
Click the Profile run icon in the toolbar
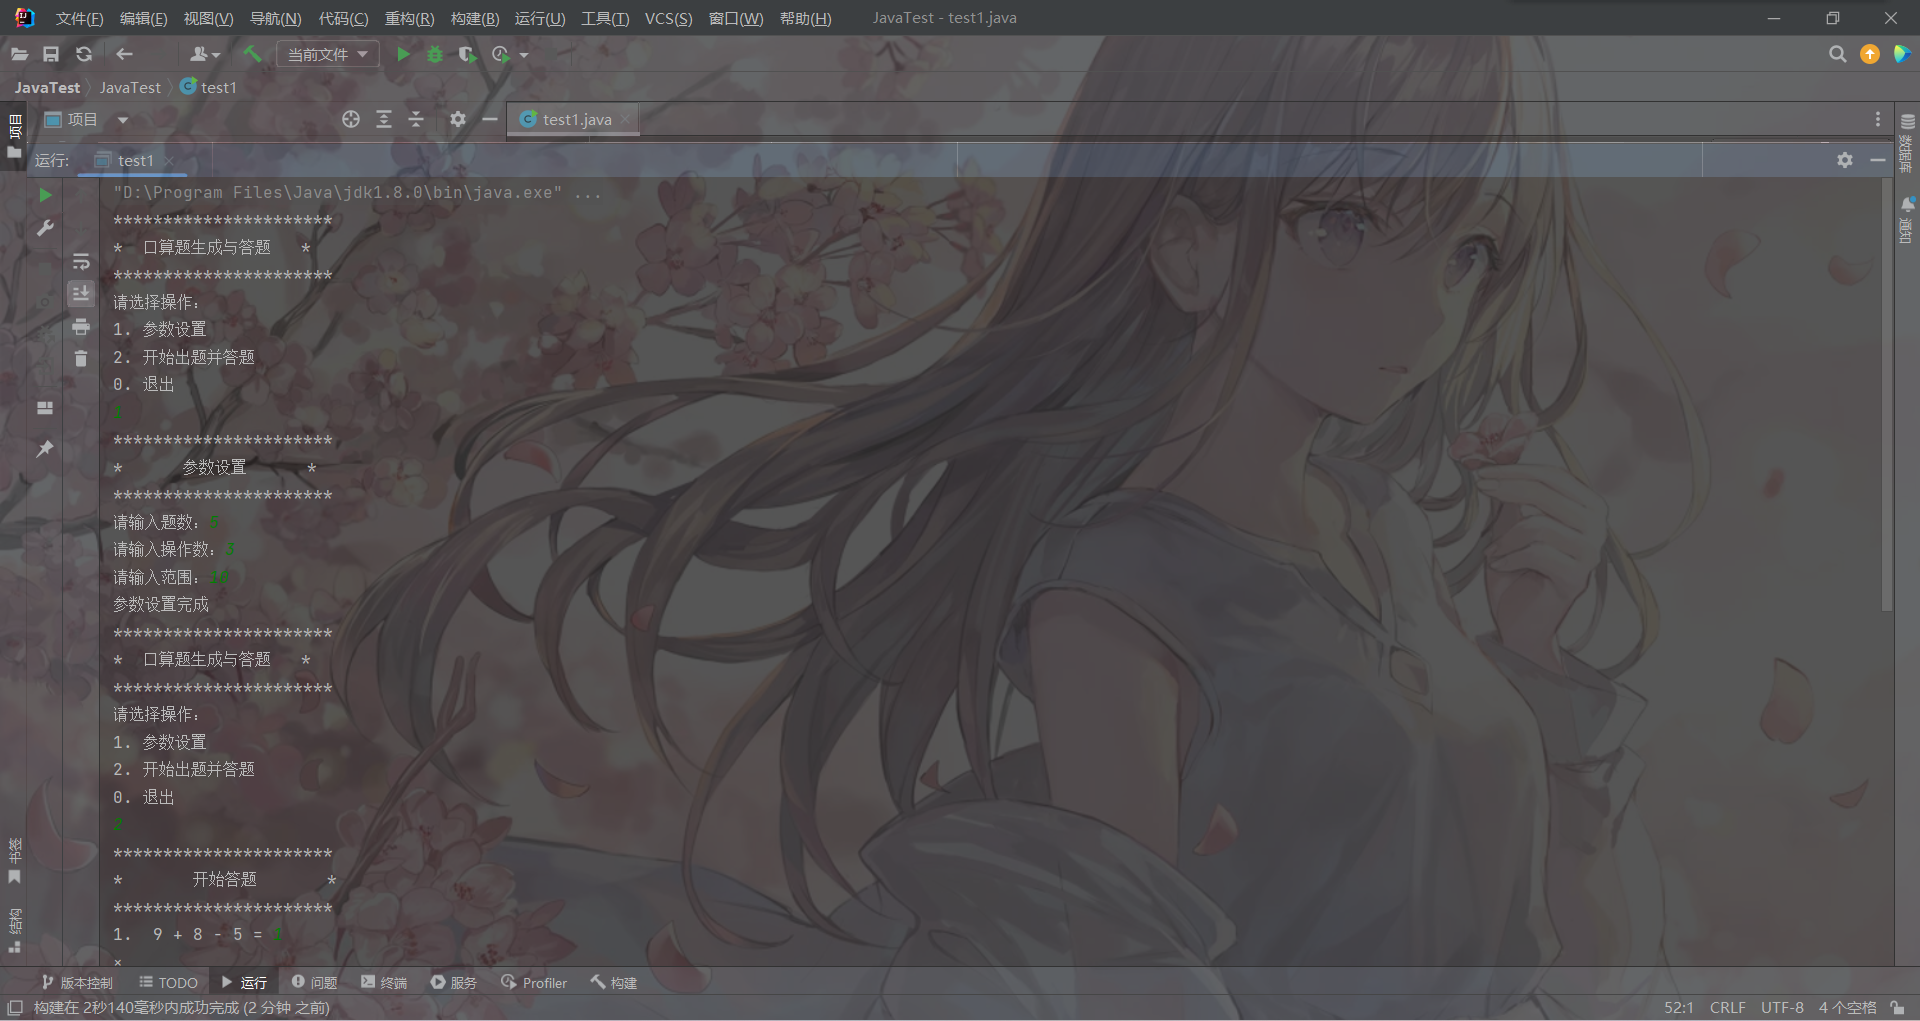pyautogui.click(x=501, y=54)
